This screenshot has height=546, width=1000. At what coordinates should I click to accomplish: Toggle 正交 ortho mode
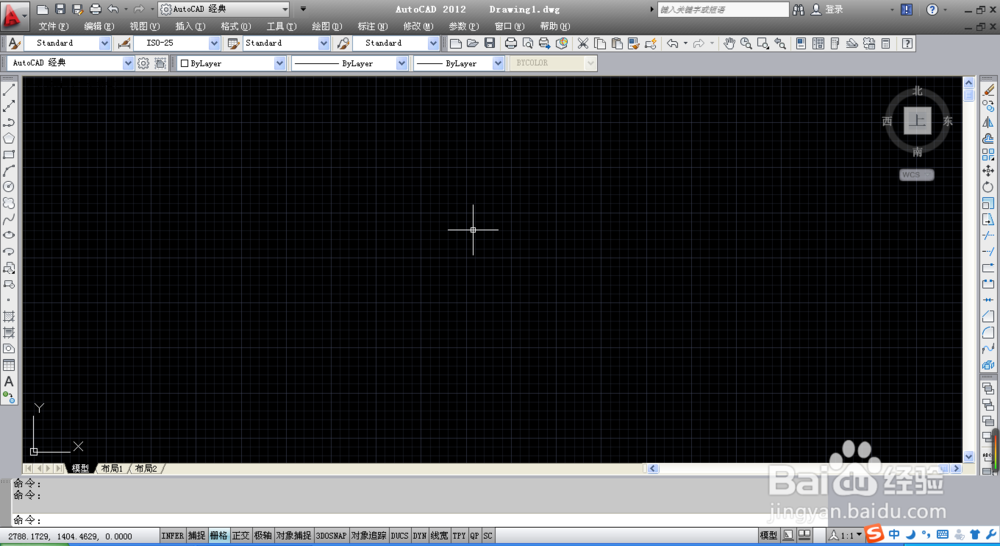pos(241,536)
